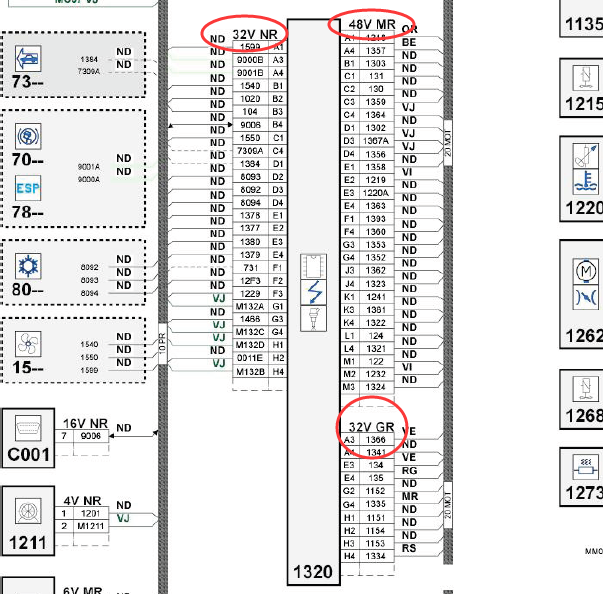This screenshot has height=594, width=603.
Task: Click wire M132C at pin G4
Action: tap(250, 332)
